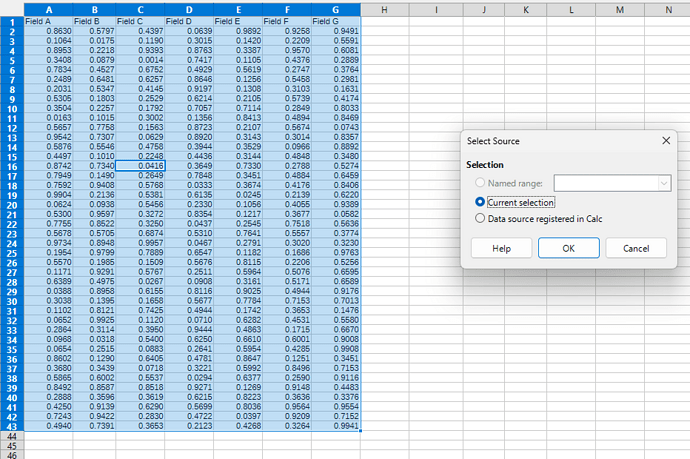
Task: Click cell containing 0.9957
Action: [140, 243]
